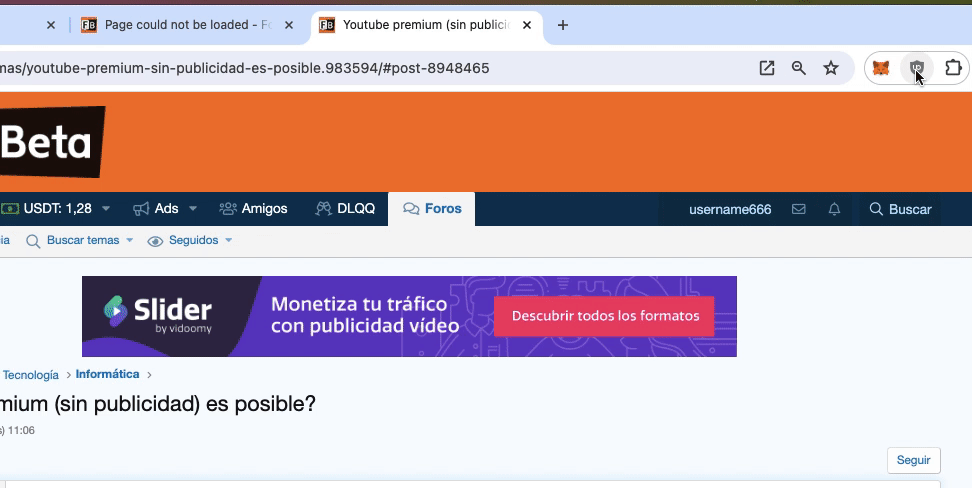Go to Tecnología breadcrumb
The image size is (972, 488).
[30, 375]
